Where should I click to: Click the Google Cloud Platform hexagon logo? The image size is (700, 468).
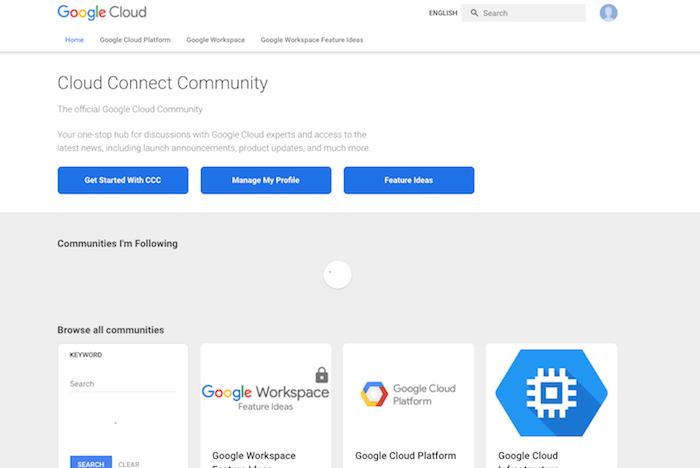tap(374, 394)
